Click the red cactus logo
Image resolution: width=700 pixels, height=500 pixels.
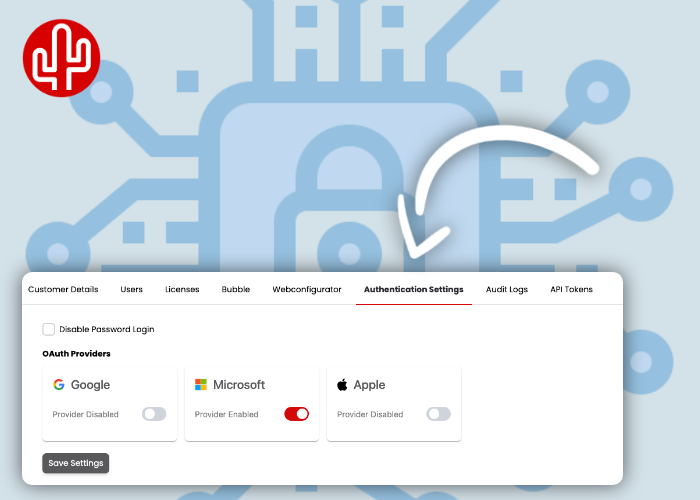click(60, 59)
